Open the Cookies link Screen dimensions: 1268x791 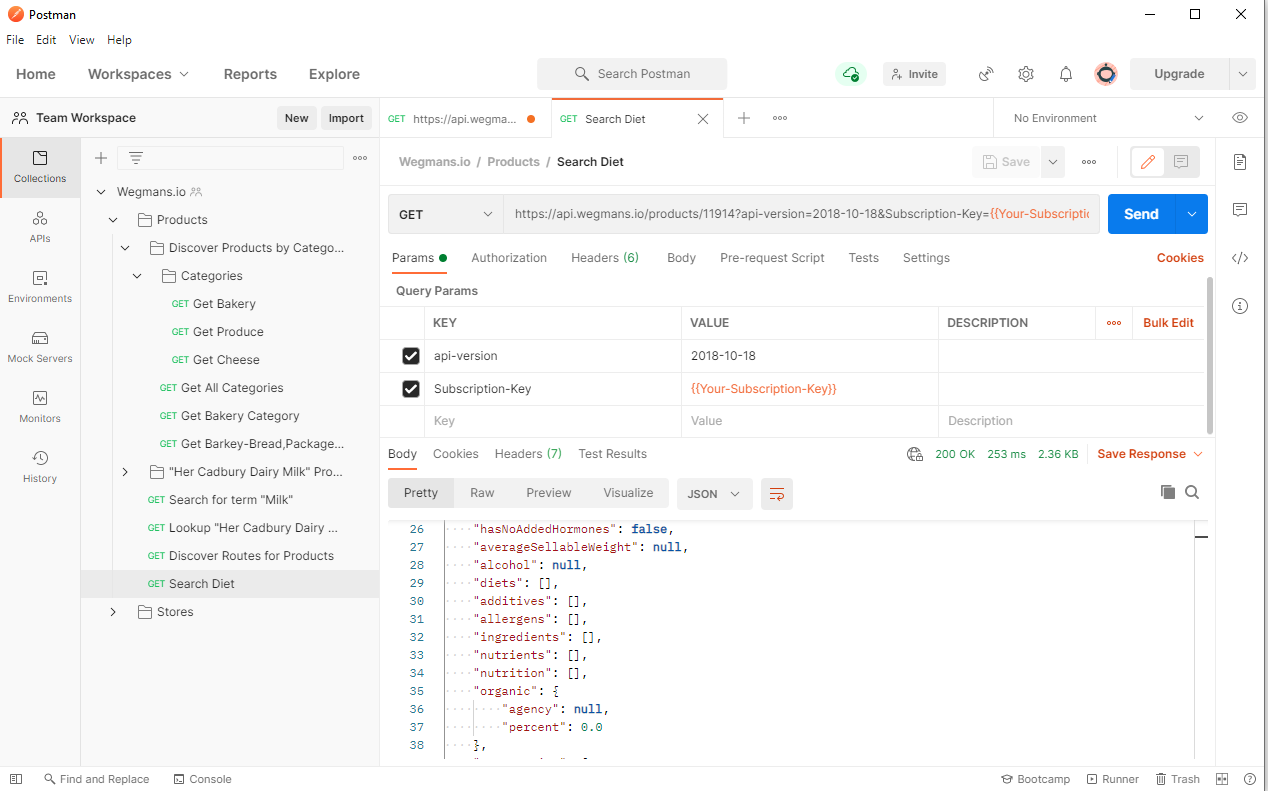coord(1180,258)
